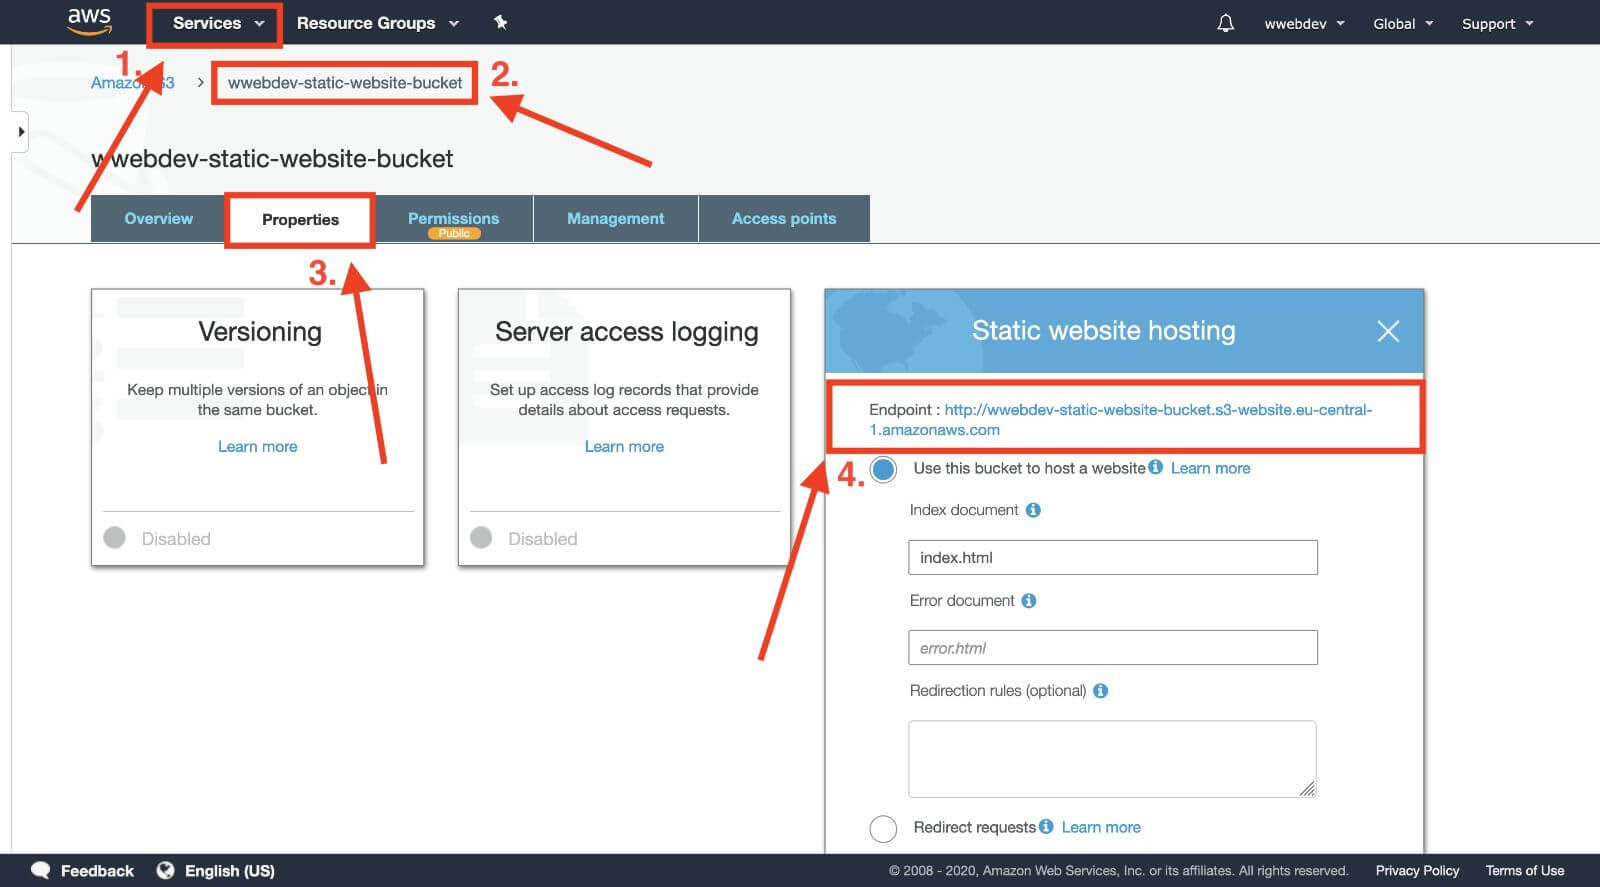The height and width of the screenshot is (887, 1600).
Task: Click the Public badge under Permissions
Action: [454, 234]
